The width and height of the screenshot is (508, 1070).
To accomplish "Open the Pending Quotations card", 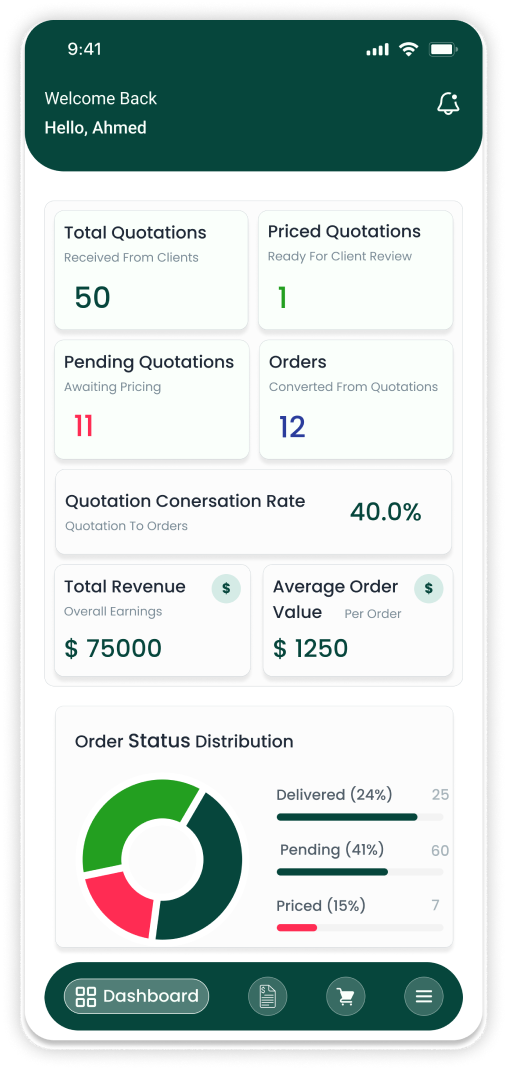I will click(x=152, y=399).
